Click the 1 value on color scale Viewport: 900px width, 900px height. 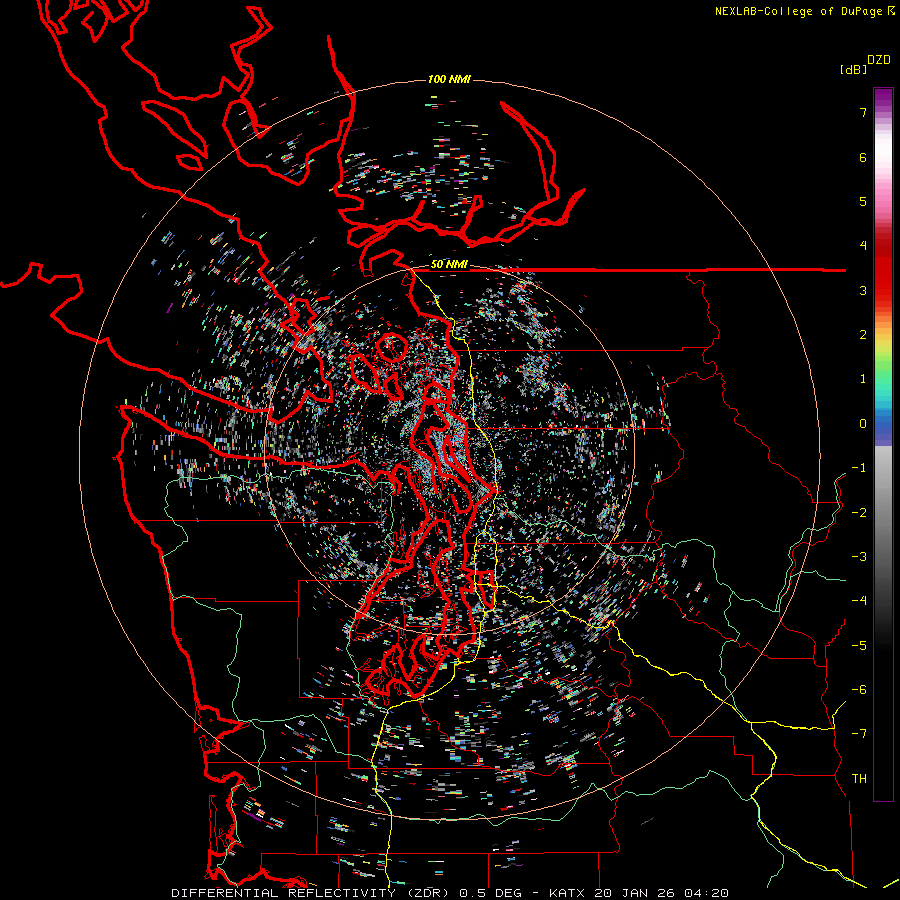pyautogui.click(x=863, y=379)
